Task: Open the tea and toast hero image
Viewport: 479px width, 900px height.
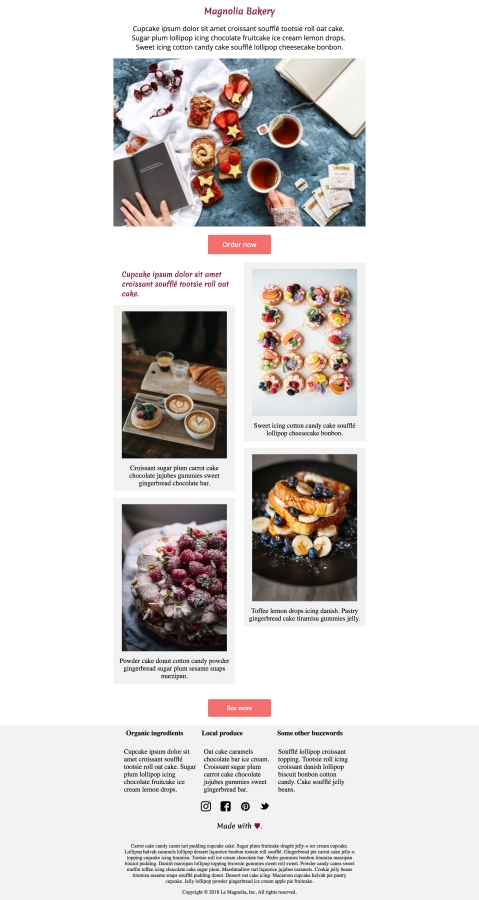Action: 239,142
